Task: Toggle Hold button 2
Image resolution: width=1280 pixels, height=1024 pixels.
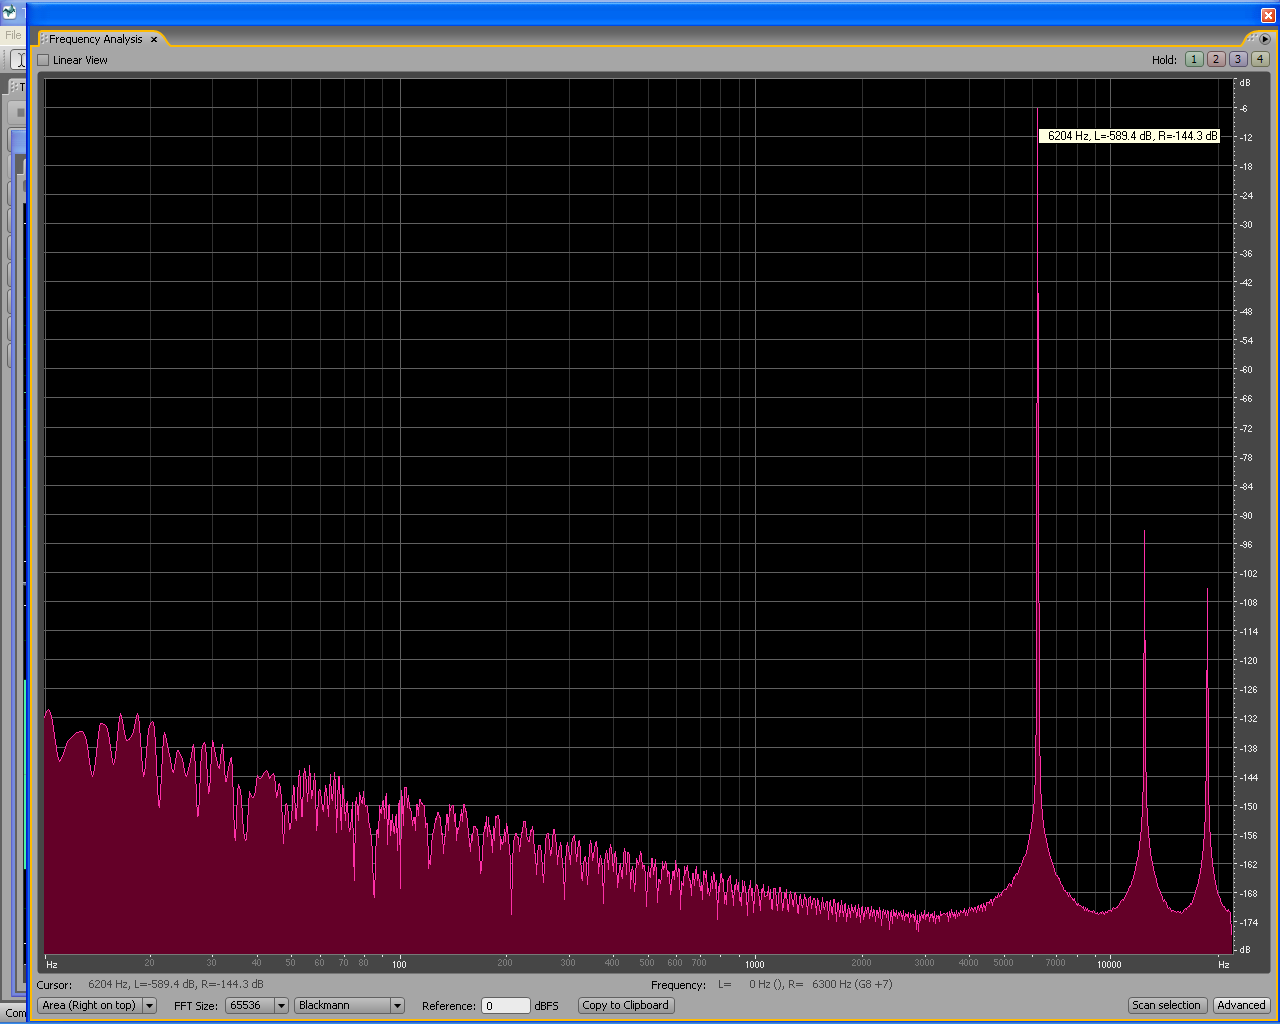Action: (1216, 59)
